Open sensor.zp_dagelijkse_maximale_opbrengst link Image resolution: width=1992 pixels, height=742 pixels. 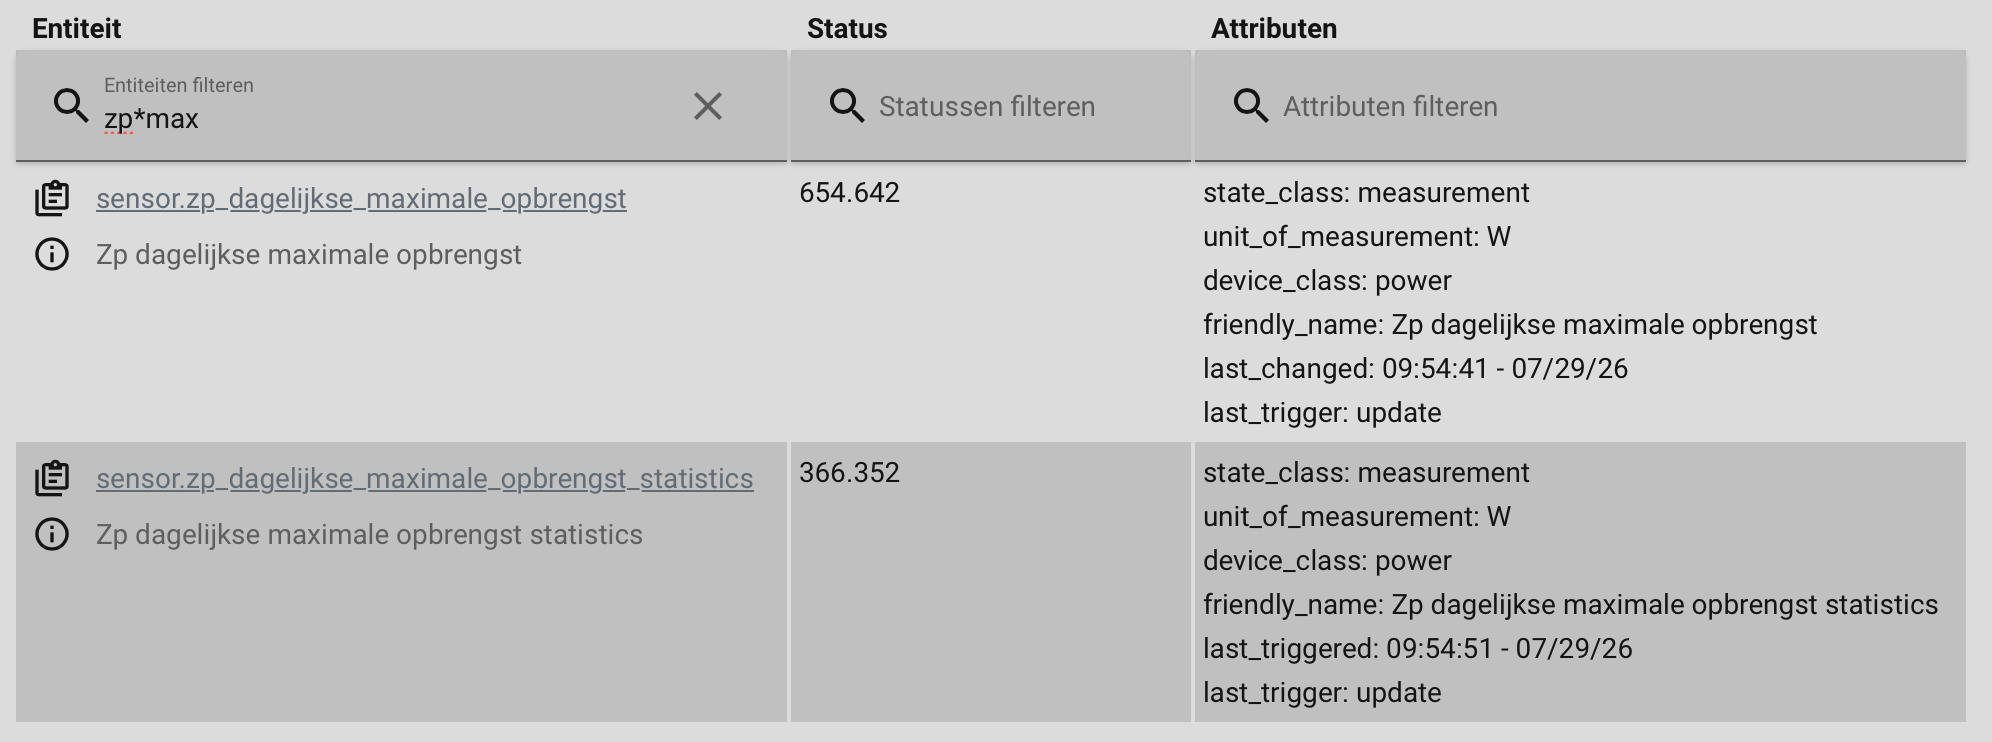pyautogui.click(x=361, y=198)
